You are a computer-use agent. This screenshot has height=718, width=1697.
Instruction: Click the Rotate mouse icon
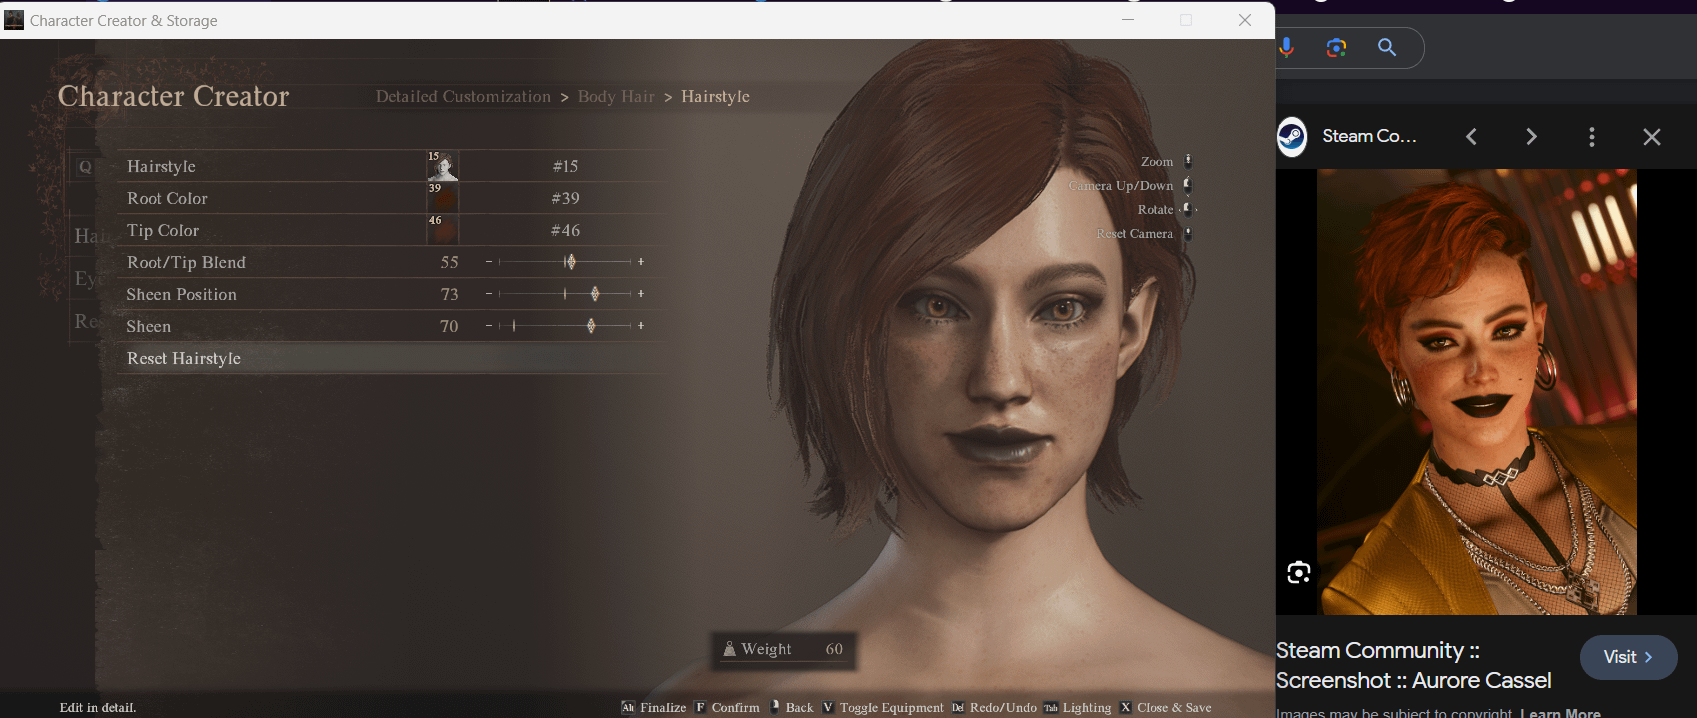click(x=1188, y=209)
